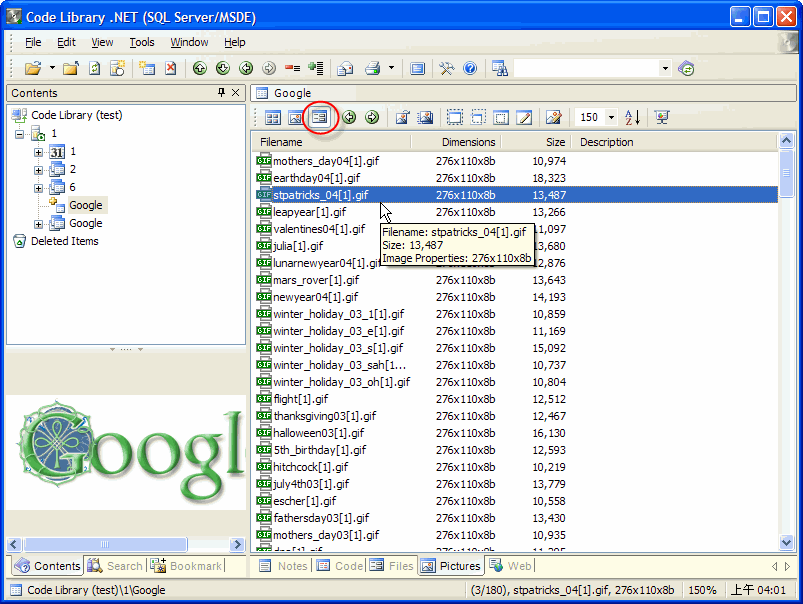The image size is (803, 604).
Task: Open the File menu
Action: (33, 42)
